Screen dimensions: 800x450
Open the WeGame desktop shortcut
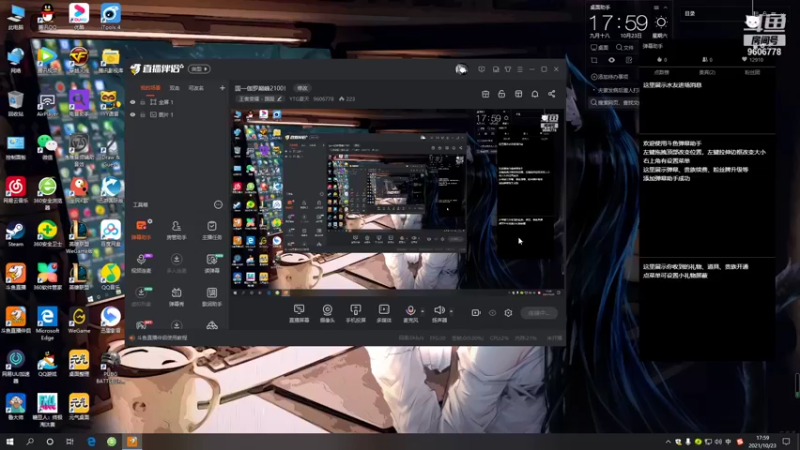79,320
